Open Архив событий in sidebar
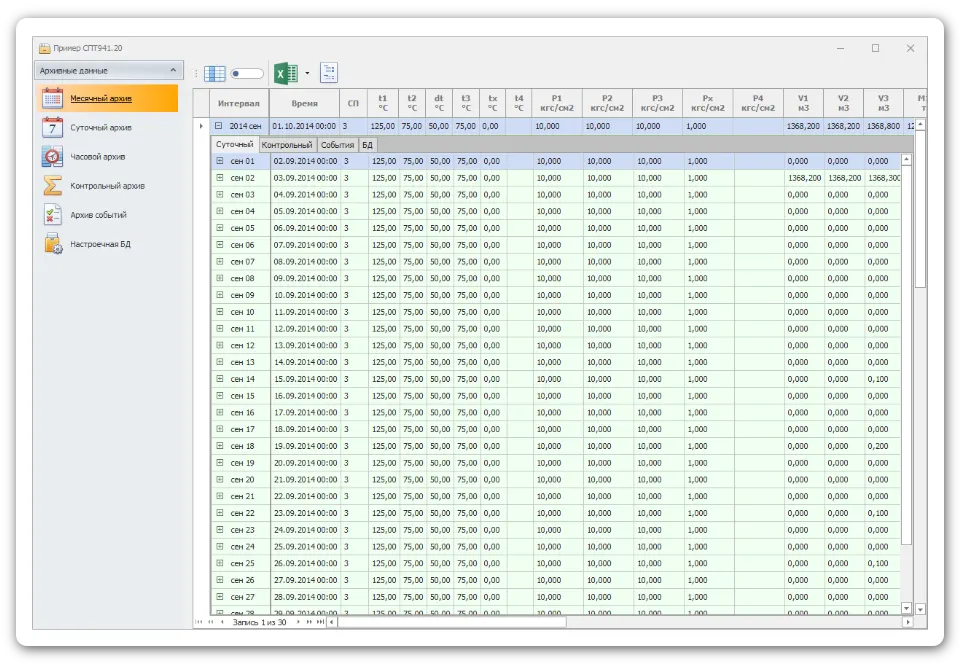This screenshot has height=670, width=960. pyautogui.click(x=98, y=215)
